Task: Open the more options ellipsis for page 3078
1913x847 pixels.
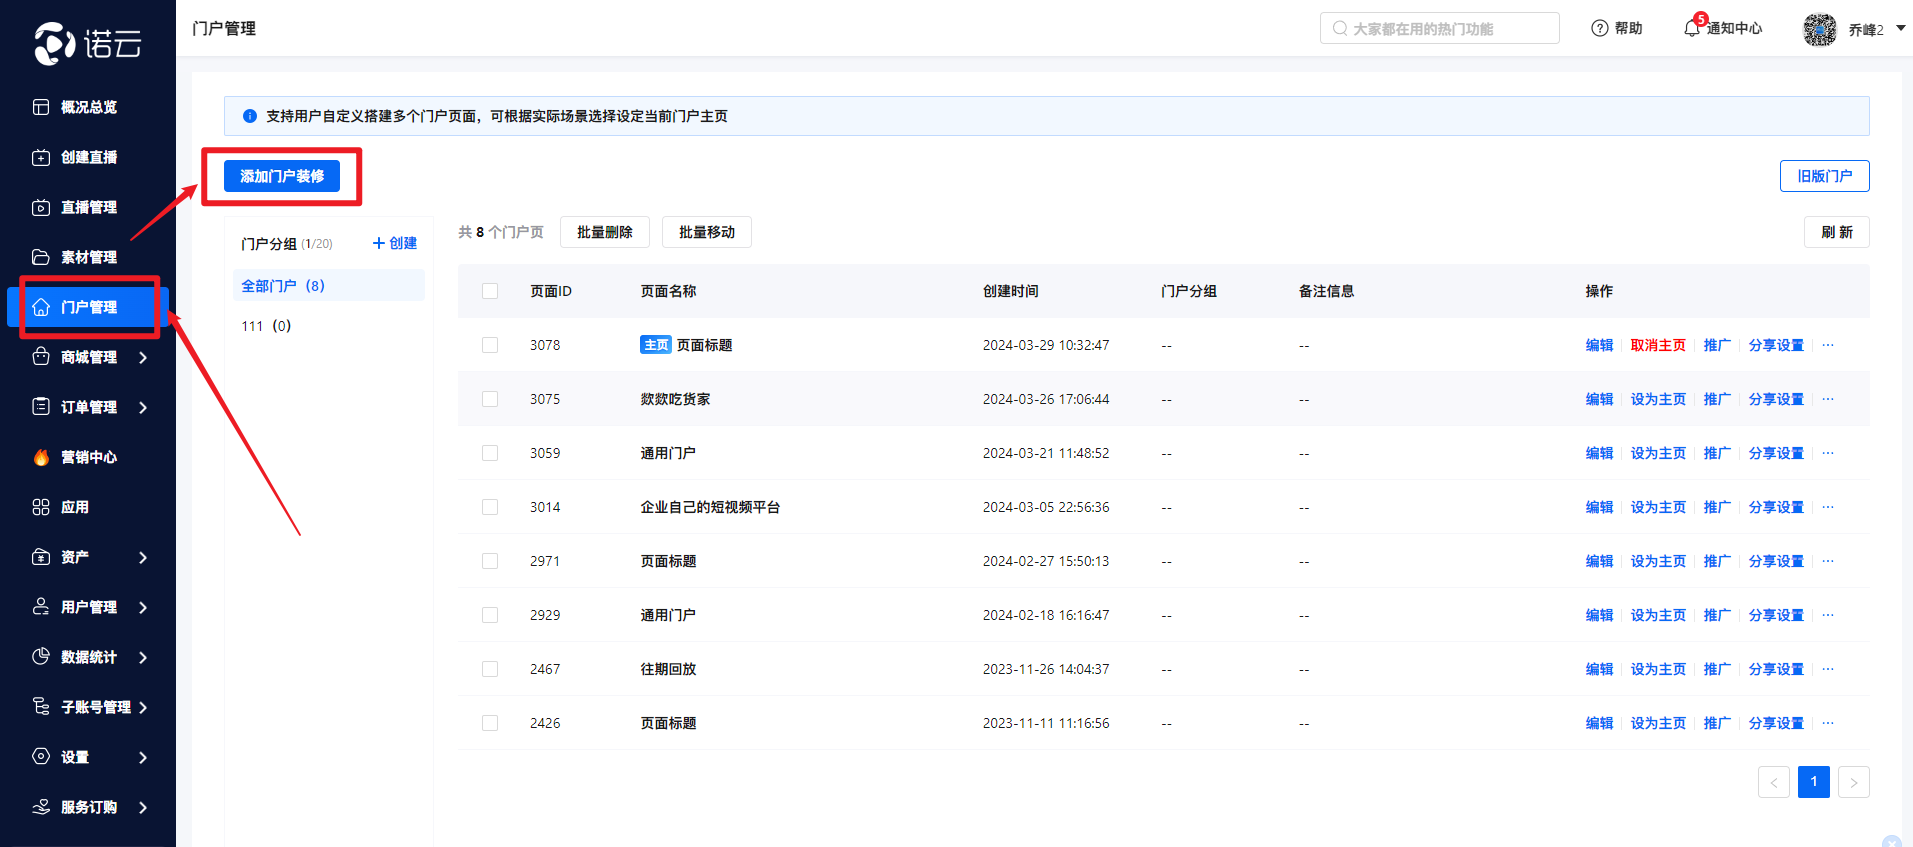Action: [1828, 345]
